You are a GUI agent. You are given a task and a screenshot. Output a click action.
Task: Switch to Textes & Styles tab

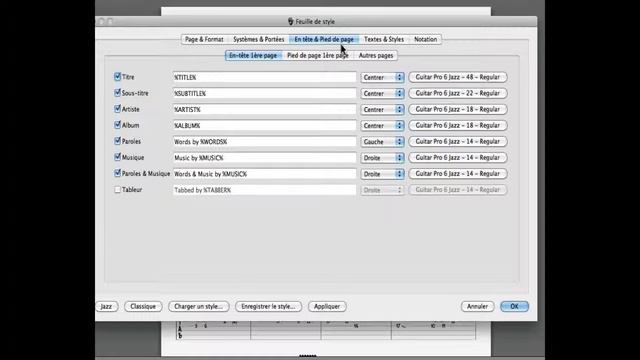pyautogui.click(x=384, y=39)
